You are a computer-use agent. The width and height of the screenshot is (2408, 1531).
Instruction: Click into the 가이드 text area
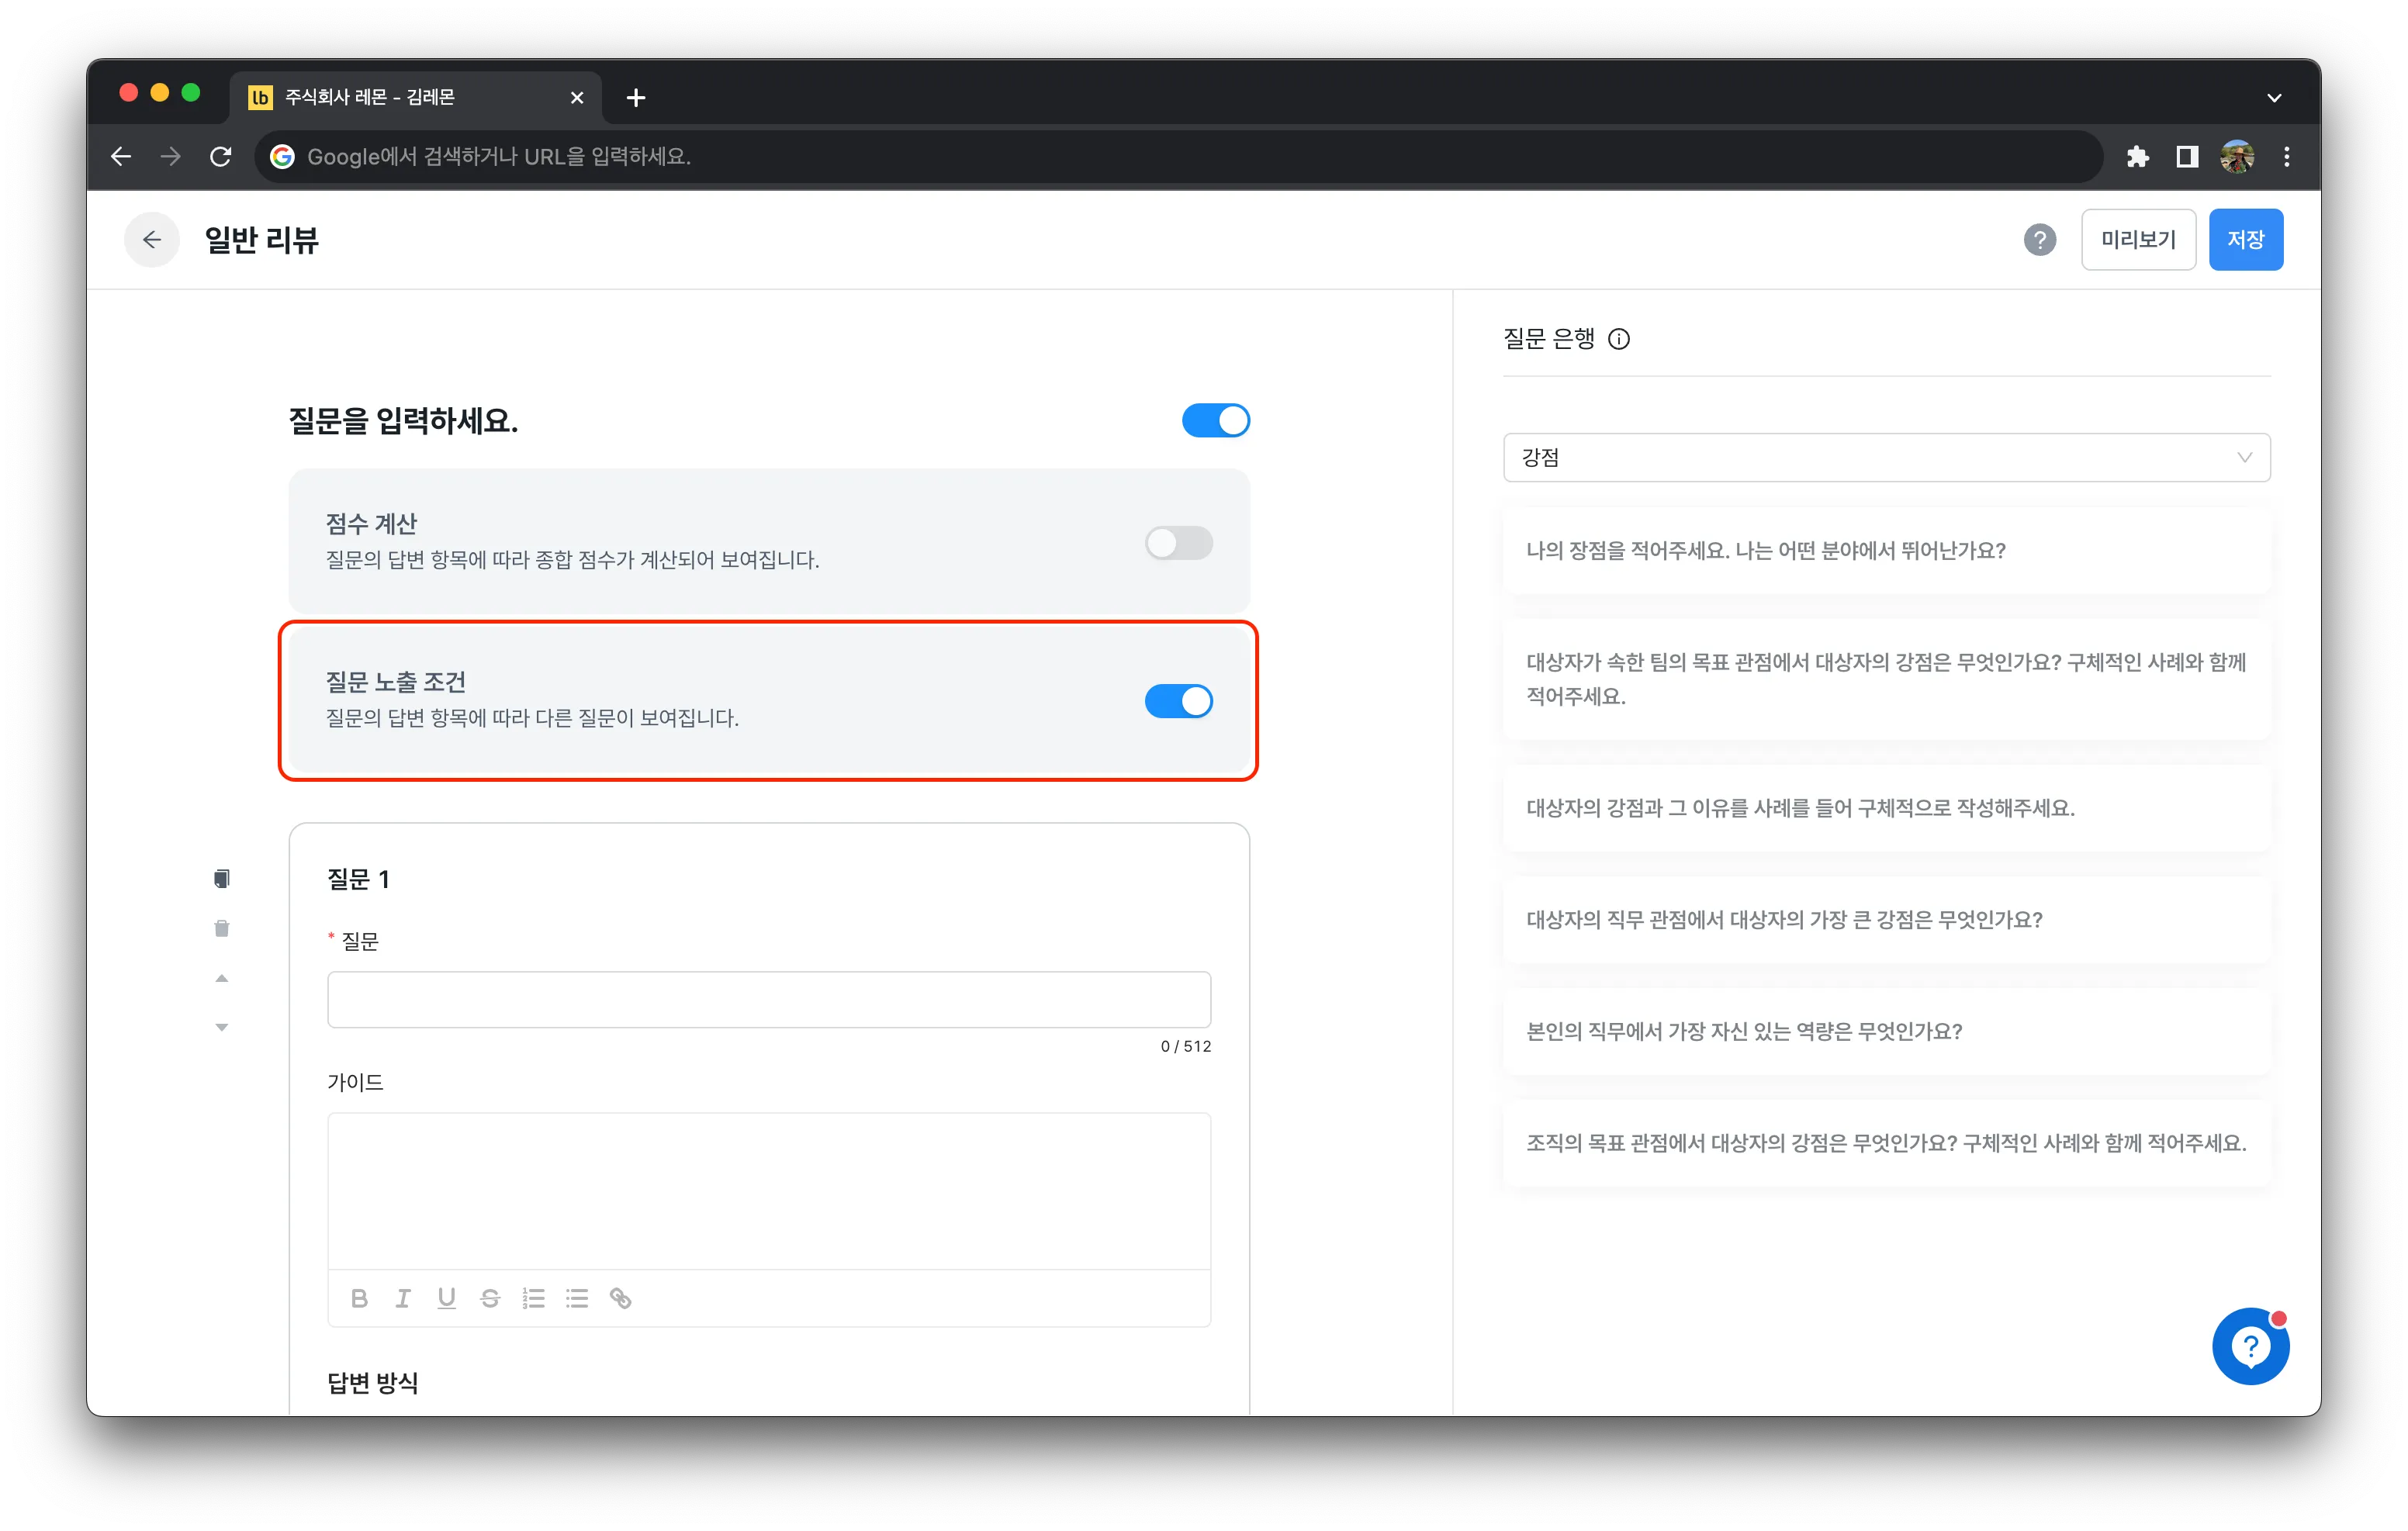[x=769, y=1190]
